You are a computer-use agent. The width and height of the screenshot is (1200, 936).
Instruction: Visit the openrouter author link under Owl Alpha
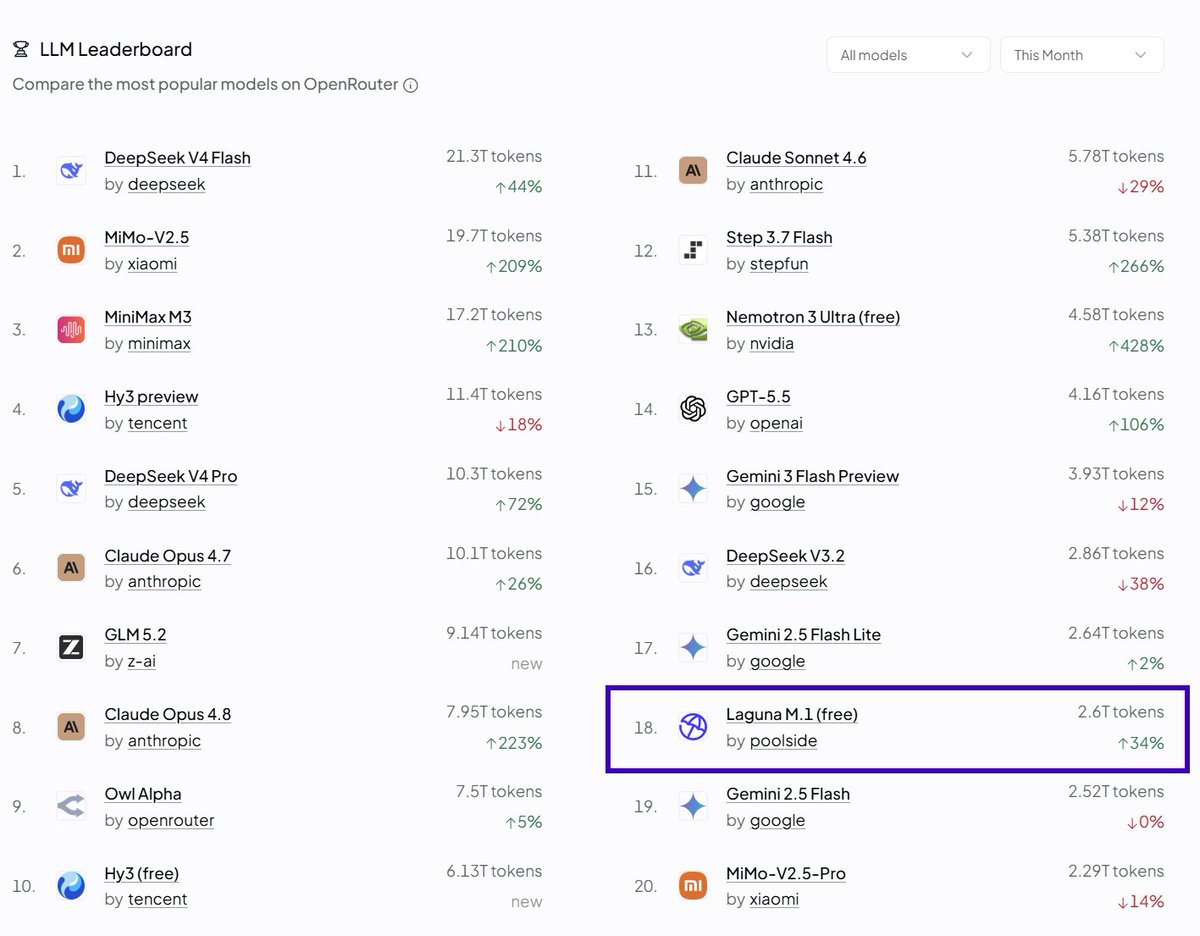(171, 820)
